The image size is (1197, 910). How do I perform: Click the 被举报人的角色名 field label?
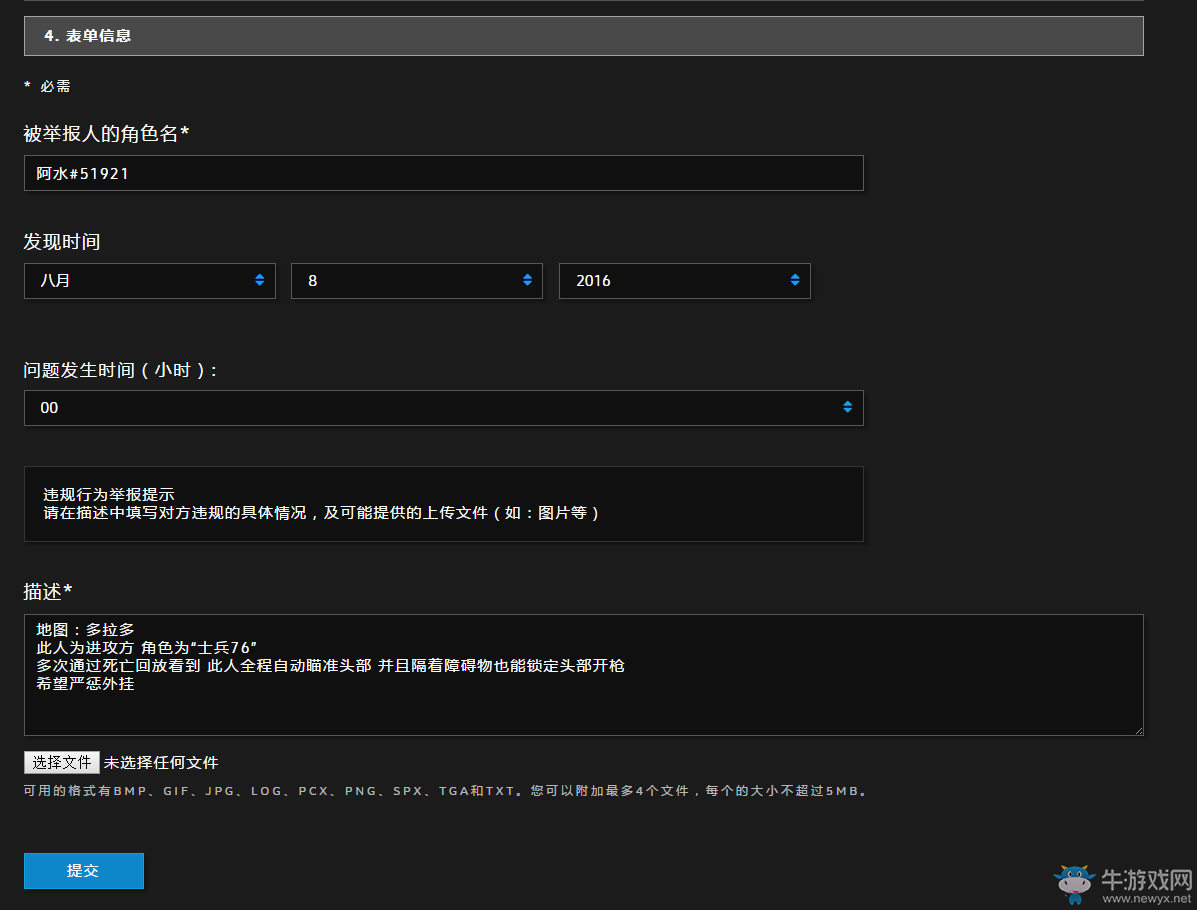tap(106, 133)
